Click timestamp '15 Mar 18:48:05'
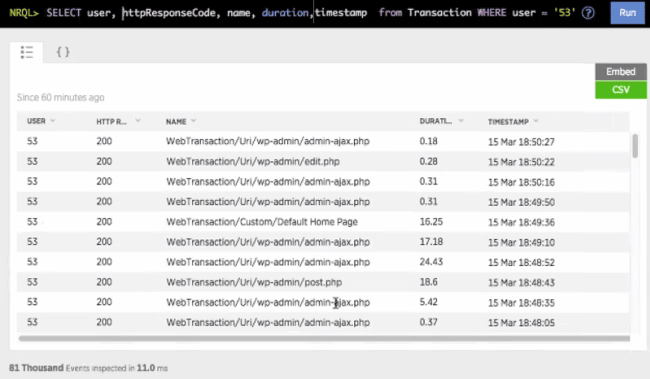Viewport: 650px width, 379px height. [521, 323]
